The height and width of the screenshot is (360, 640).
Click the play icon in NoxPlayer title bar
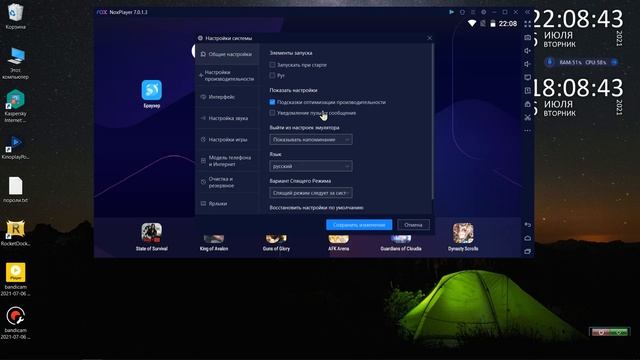[x=451, y=12]
